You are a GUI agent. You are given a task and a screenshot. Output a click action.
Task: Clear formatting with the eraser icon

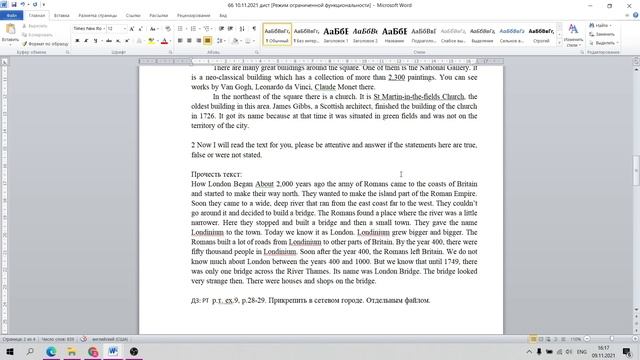[x=168, y=29]
